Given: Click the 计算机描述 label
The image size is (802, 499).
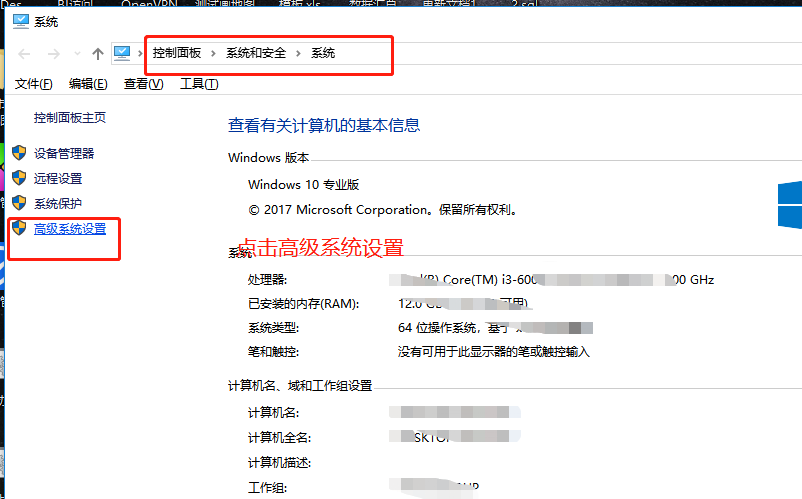Looking at the screenshot, I should 280,463.
